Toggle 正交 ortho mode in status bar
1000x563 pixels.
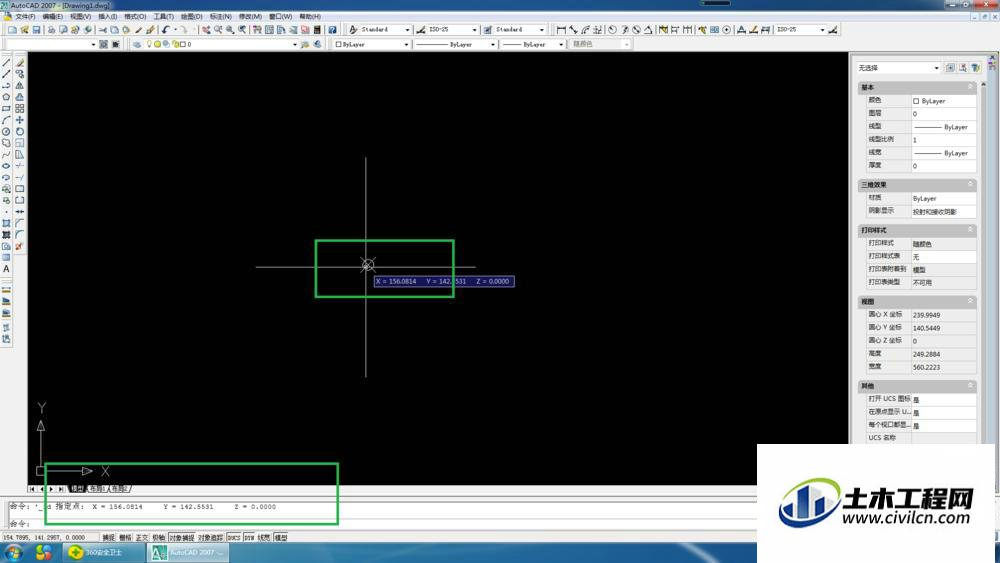(x=142, y=537)
